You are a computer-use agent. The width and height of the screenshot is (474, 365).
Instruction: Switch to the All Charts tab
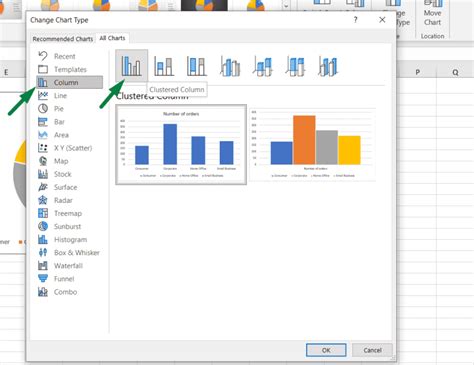pyautogui.click(x=112, y=38)
